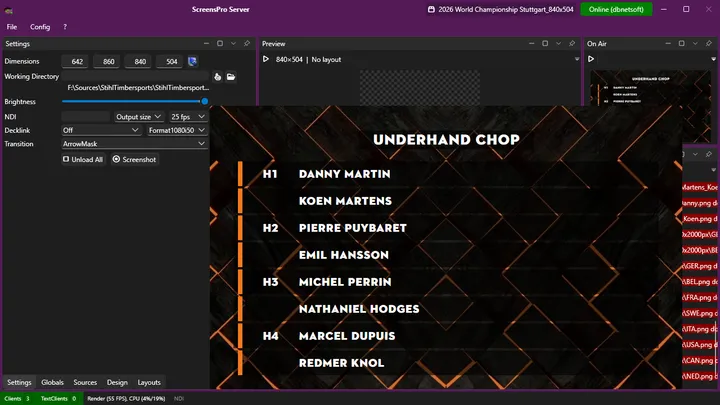Pin the Preview panel
Screen dimensions: 720x405
(x=572, y=44)
